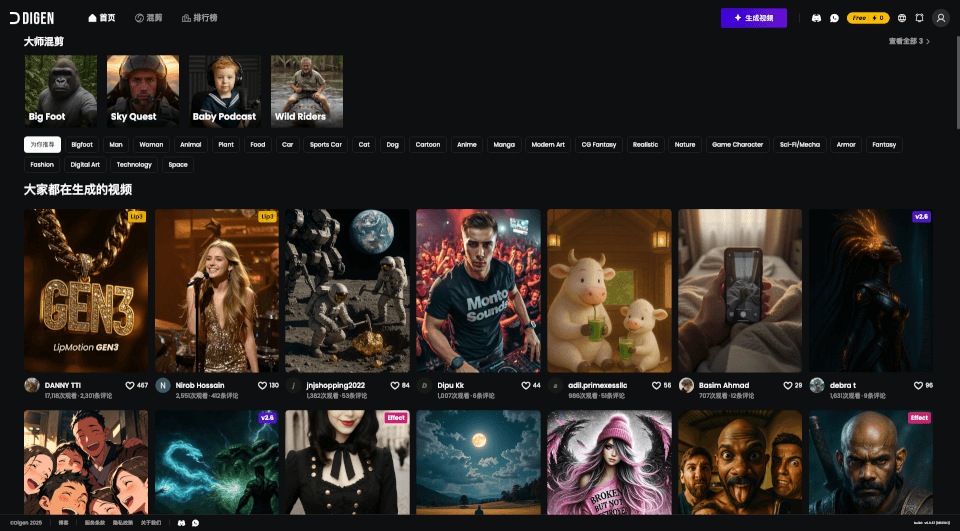Open WhatsApp link in the top header
Screen dimensions: 960x531
tap(834, 18)
